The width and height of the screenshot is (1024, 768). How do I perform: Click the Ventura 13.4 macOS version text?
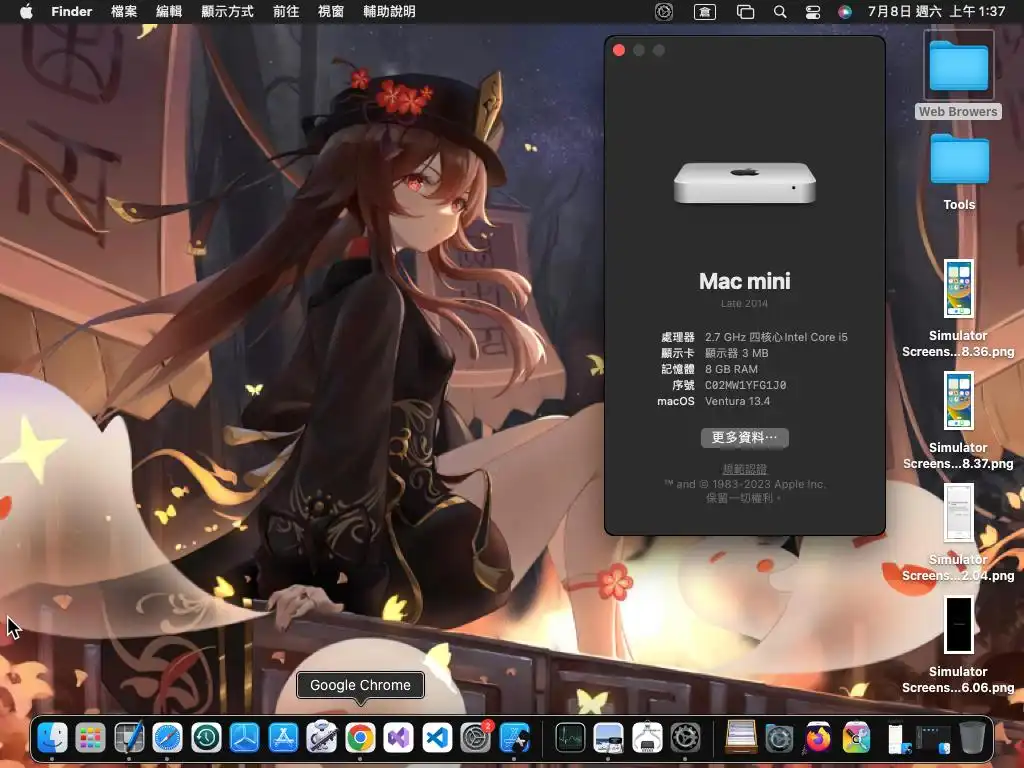[x=737, y=401]
